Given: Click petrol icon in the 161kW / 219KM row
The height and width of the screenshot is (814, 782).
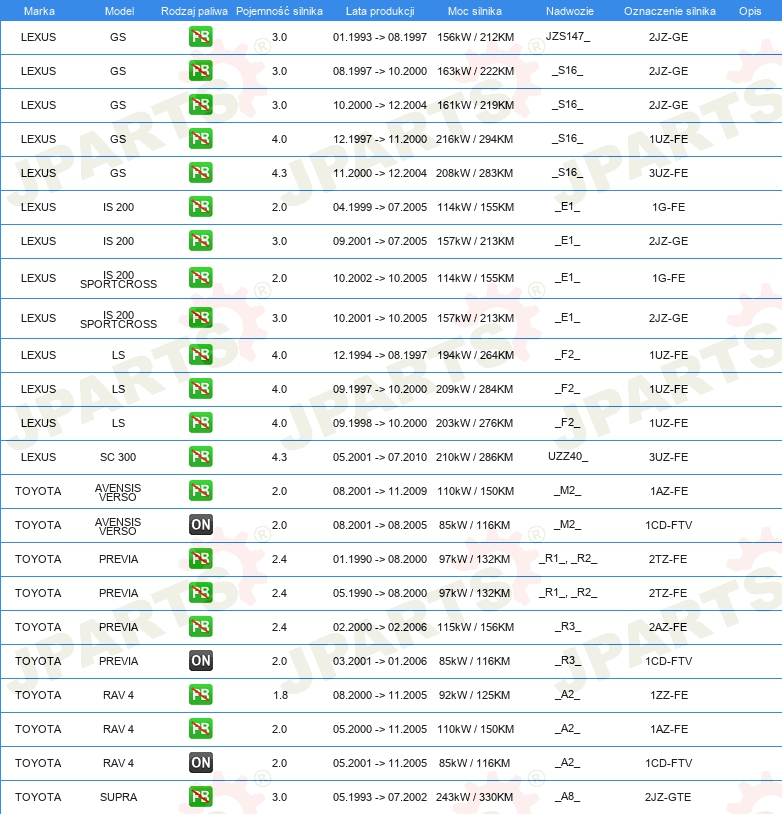Looking at the screenshot, I should [200, 105].
